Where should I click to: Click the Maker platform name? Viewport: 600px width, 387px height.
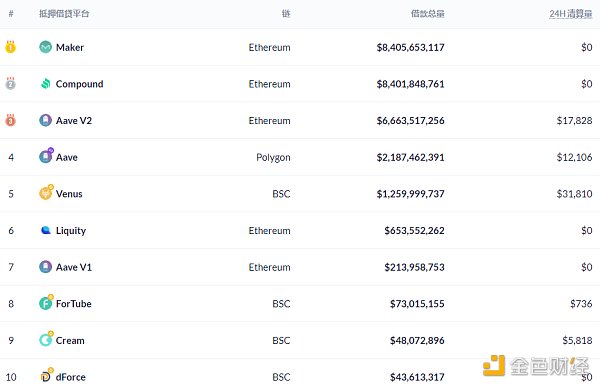(70, 47)
